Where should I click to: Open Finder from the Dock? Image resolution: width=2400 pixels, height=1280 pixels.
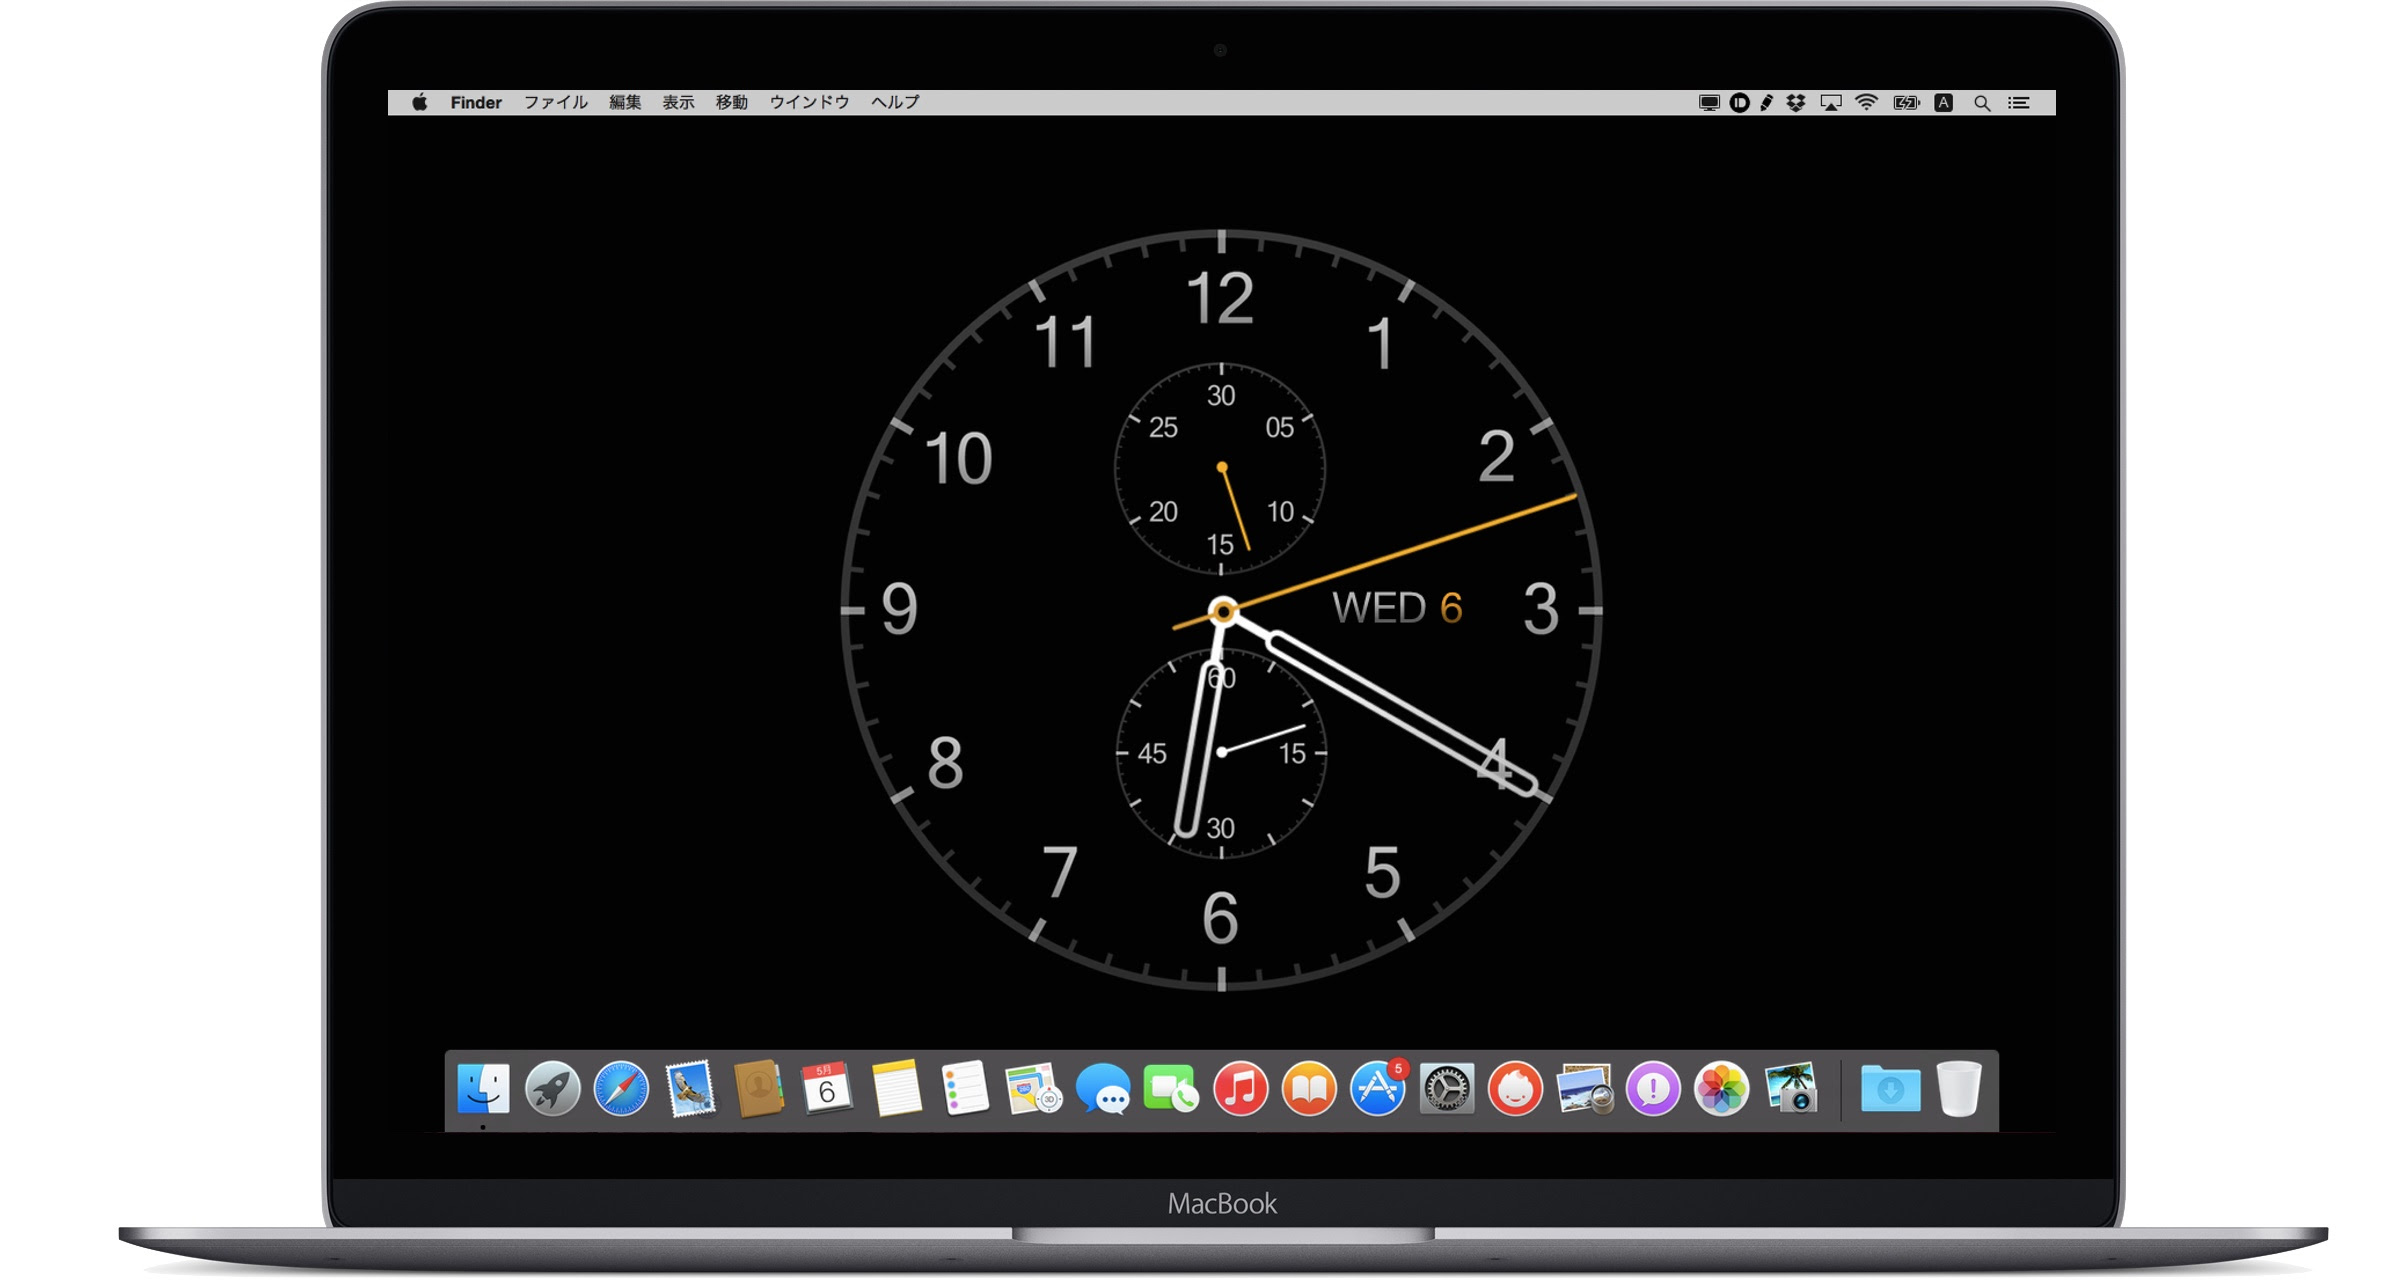(x=483, y=1089)
